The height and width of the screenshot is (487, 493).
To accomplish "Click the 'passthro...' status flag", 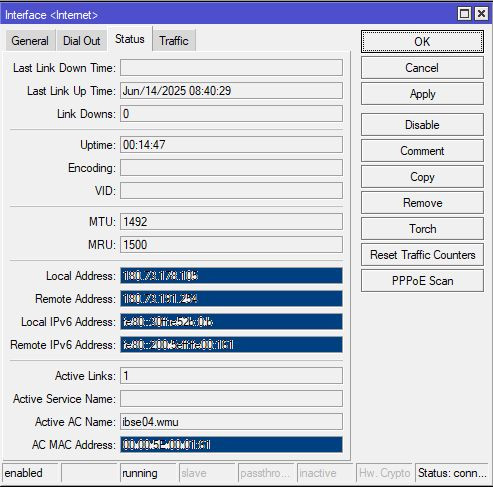I will coord(266,473).
